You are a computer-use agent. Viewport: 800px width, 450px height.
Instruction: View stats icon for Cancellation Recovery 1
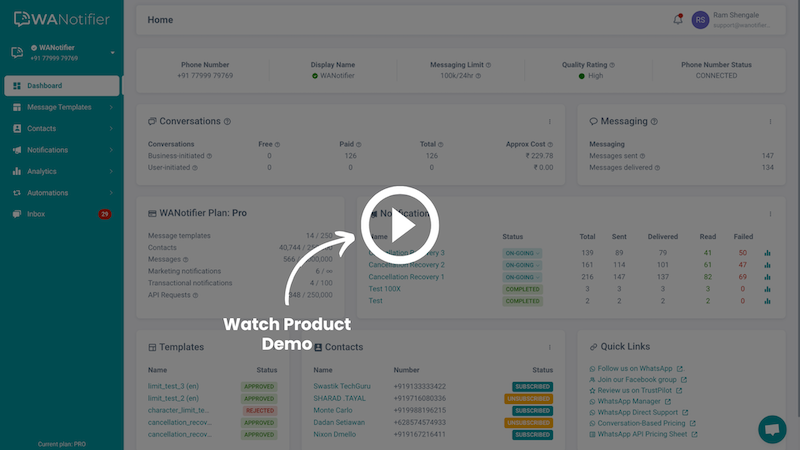pyautogui.click(x=768, y=277)
